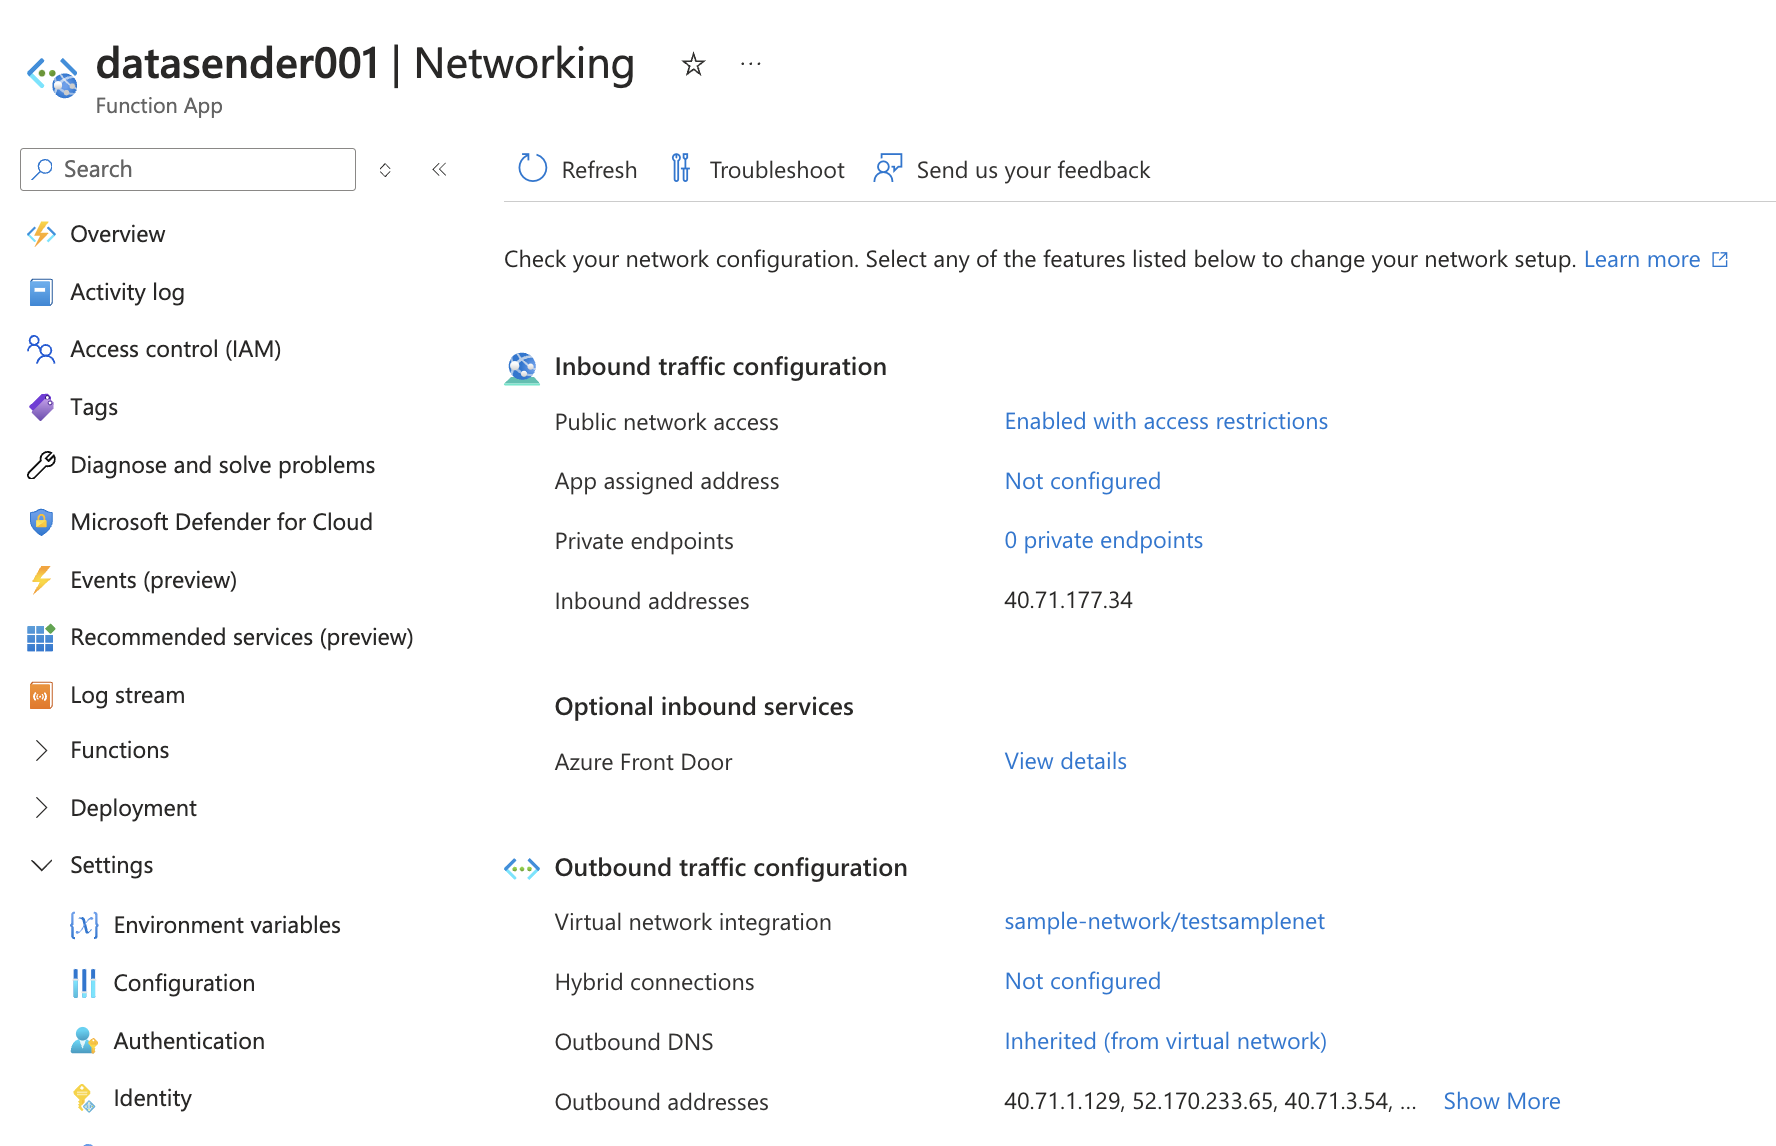Click the Refresh button label
This screenshot has width=1776, height=1146.
coord(599,170)
